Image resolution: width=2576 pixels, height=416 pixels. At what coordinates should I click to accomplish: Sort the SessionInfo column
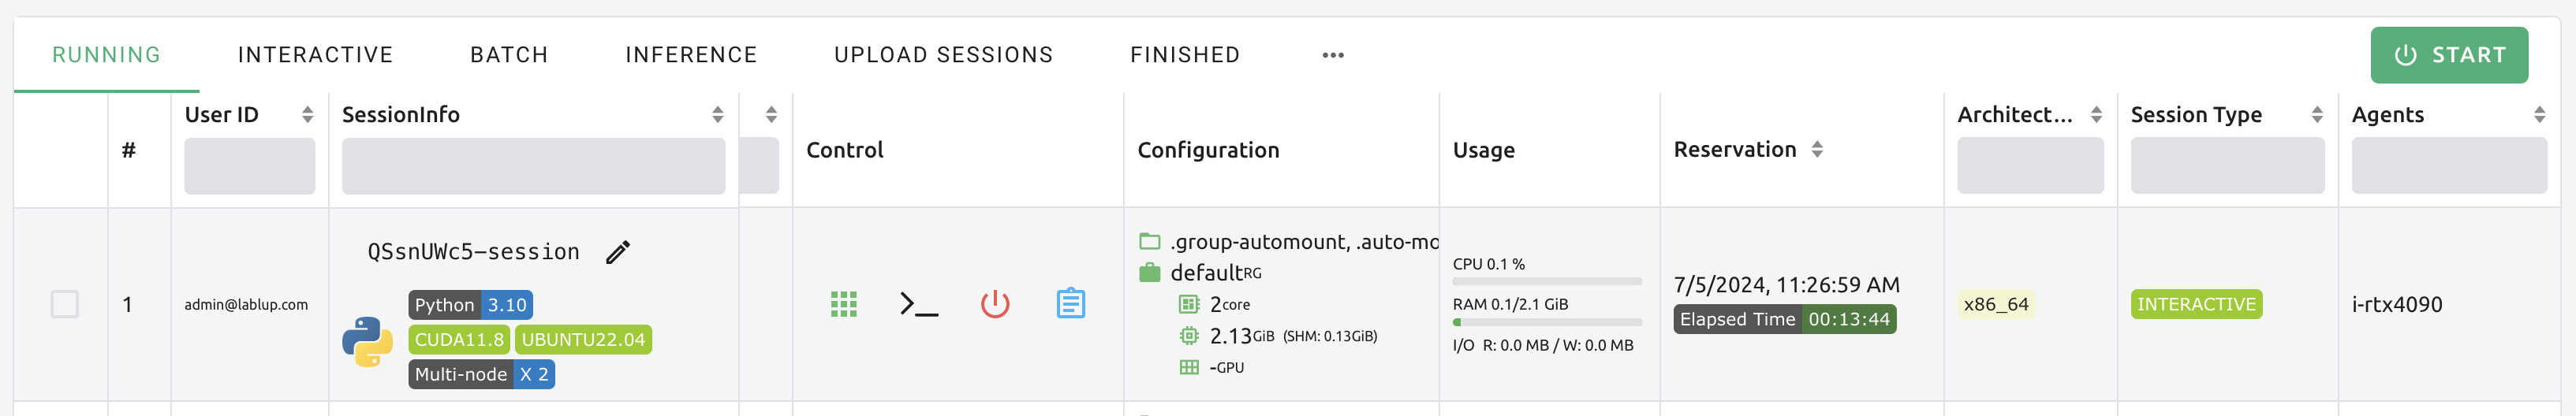[717, 115]
